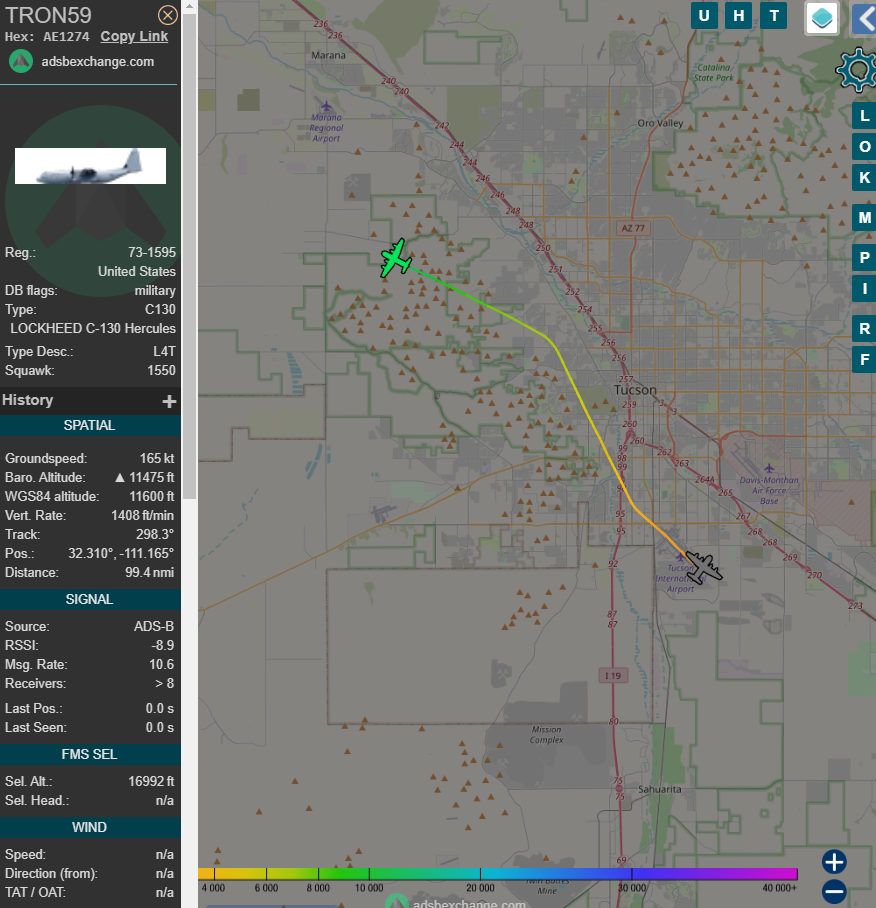Toggle the P map option button
The width and height of the screenshot is (876, 908).
point(864,258)
